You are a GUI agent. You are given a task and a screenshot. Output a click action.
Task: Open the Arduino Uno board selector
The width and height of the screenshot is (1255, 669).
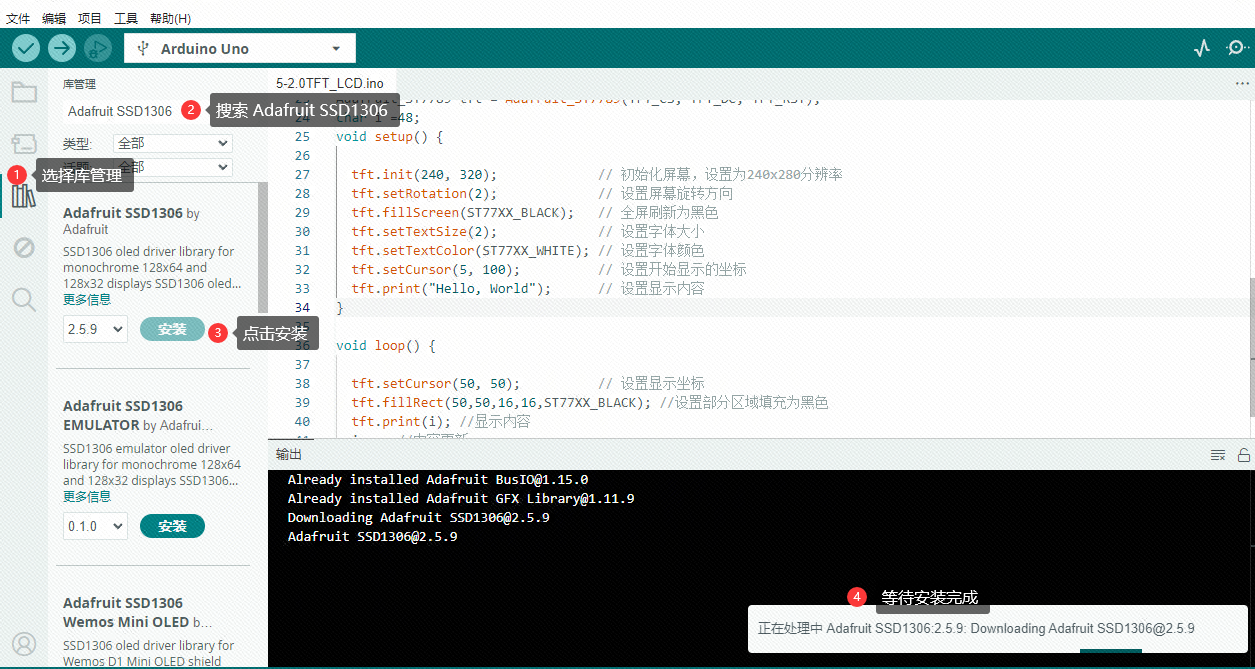[x=240, y=48]
